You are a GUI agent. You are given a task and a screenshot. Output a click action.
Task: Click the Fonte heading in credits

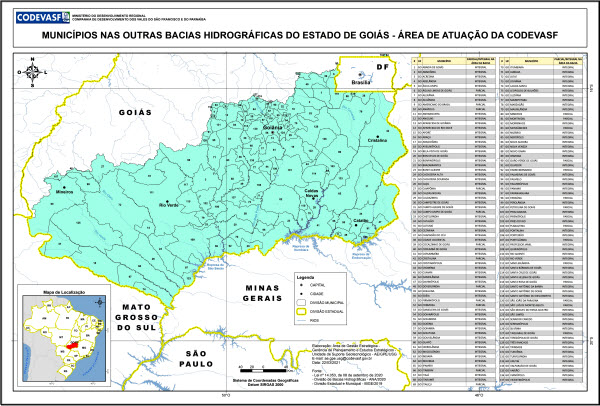click(317, 369)
